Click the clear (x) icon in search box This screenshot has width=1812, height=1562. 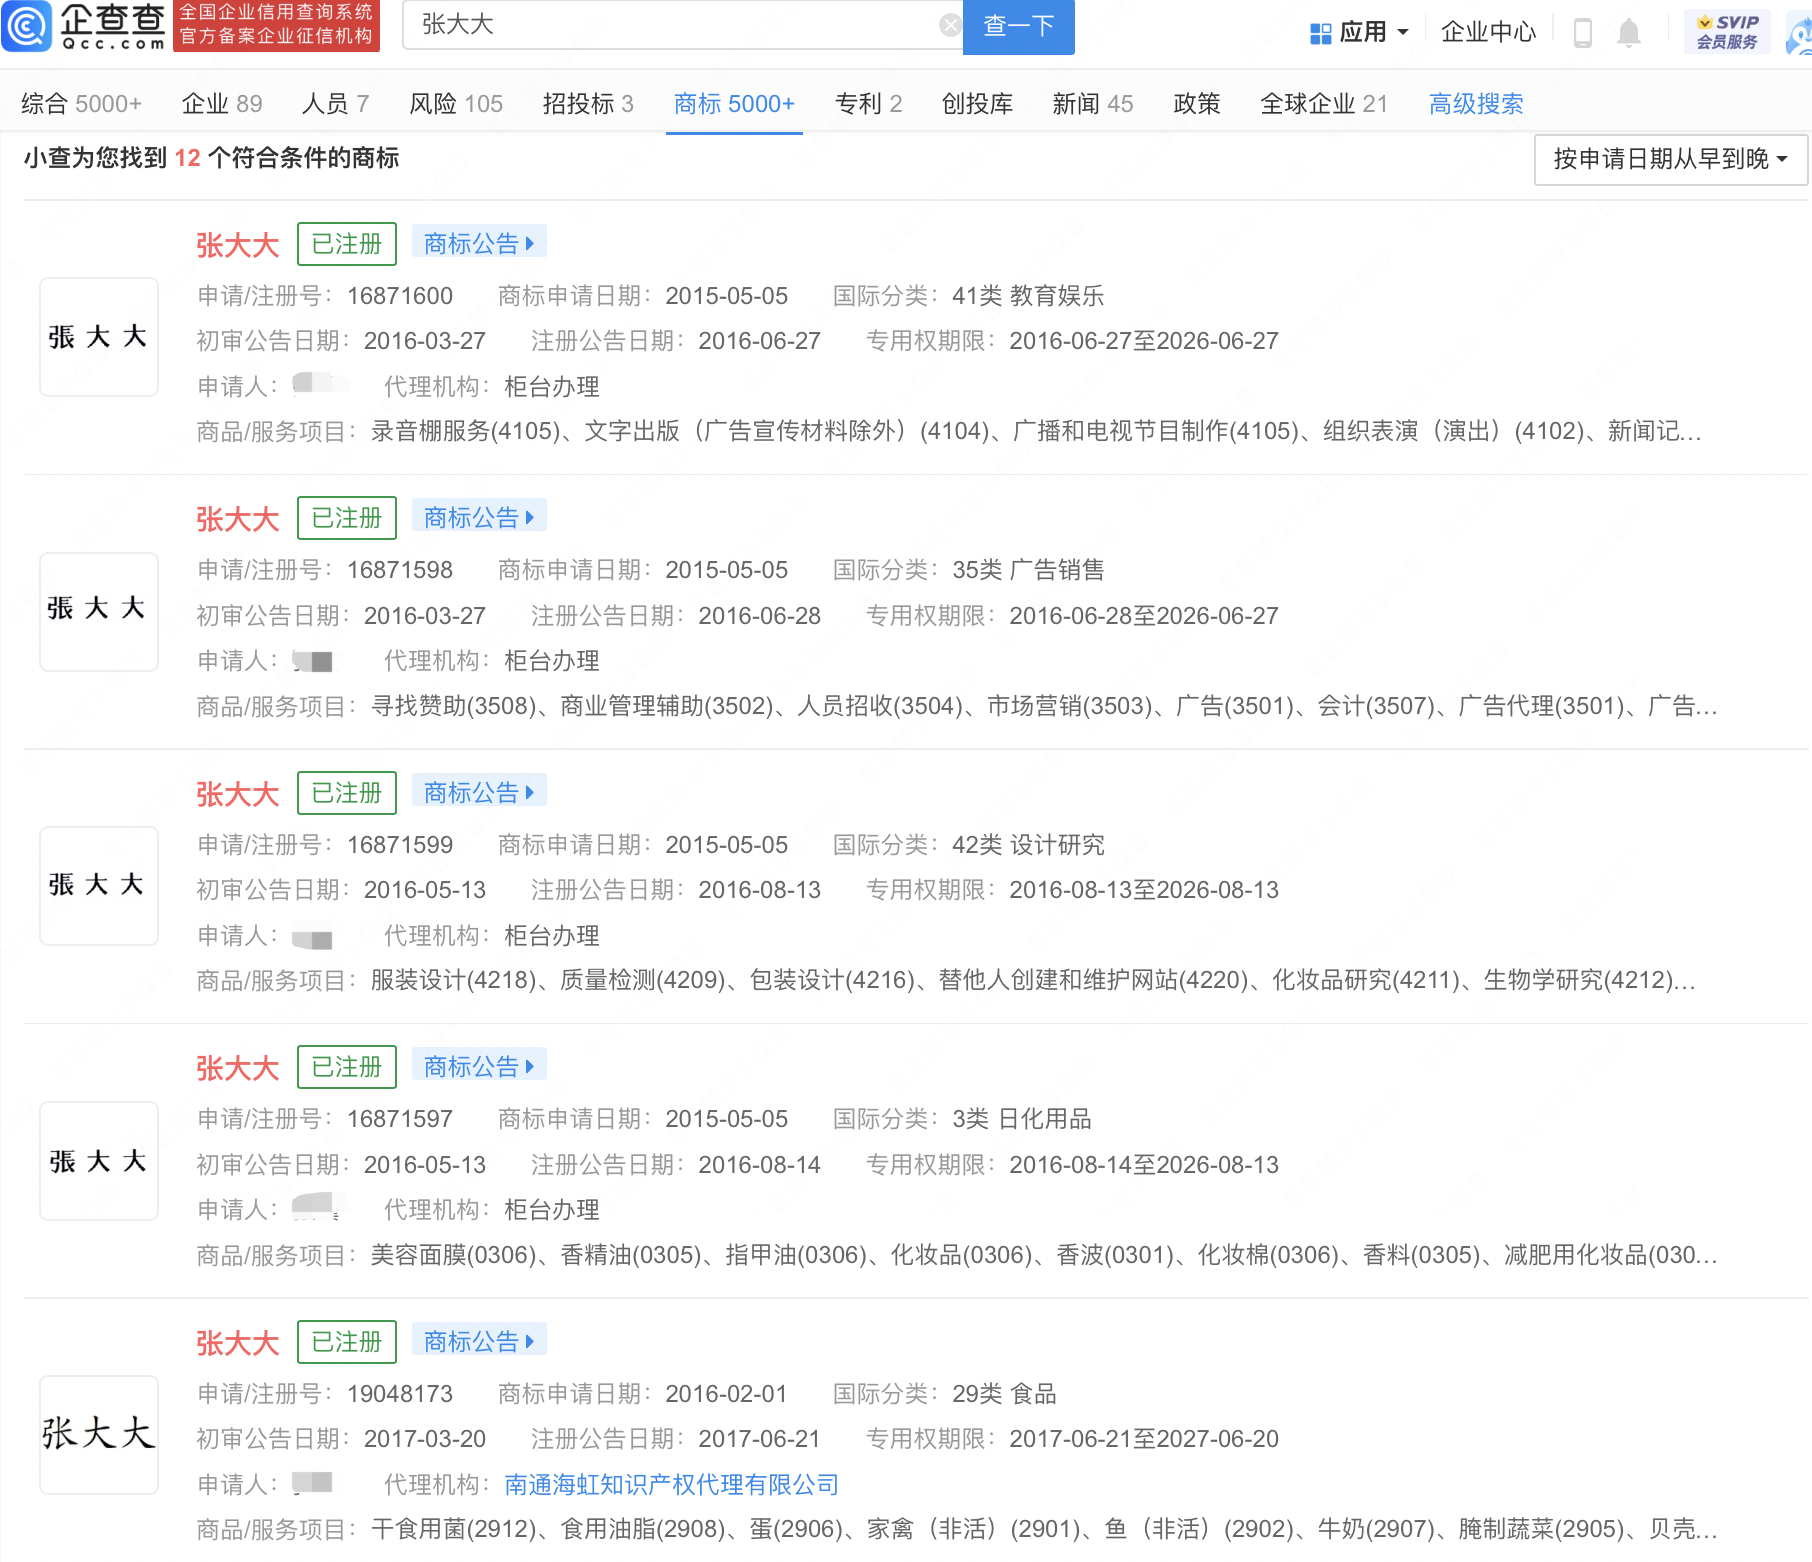[x=949, y=24]
